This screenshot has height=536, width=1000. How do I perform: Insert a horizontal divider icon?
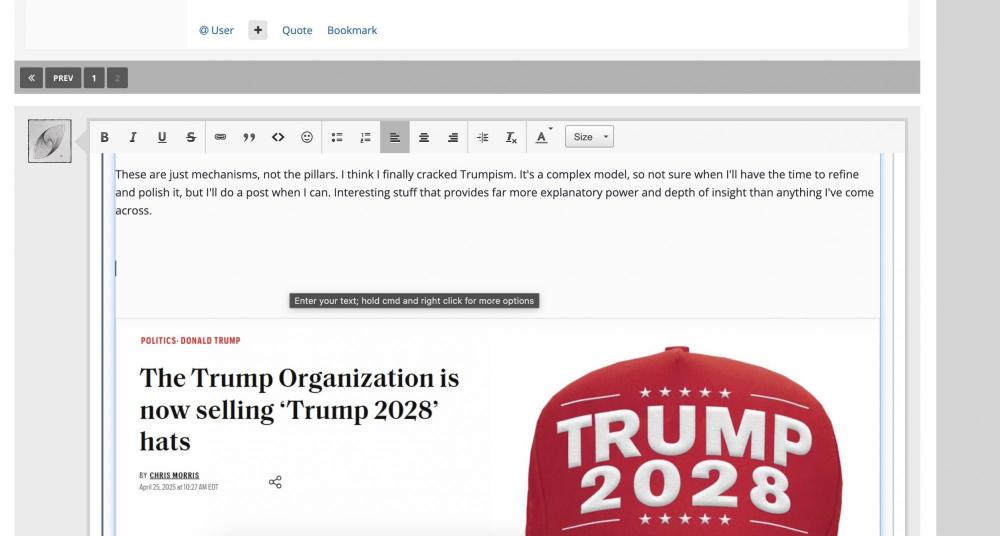pyautogui.click(x=483, y=137)
